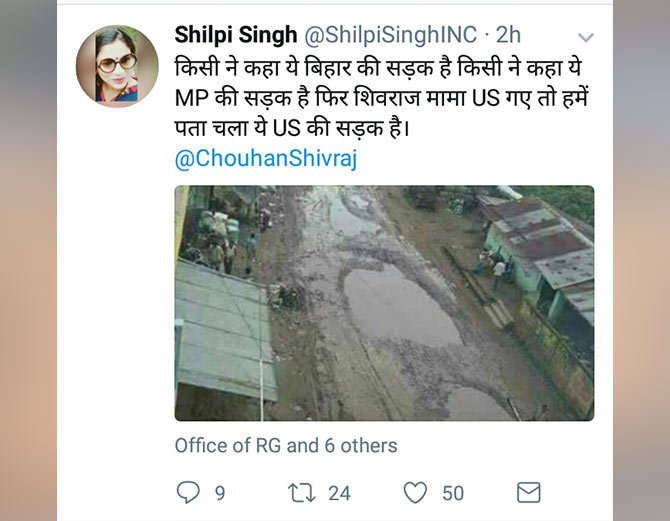This screenshot has height=521, width=670.
Task: Like the tweet with the heart icon
Action: tap(415, 492)
